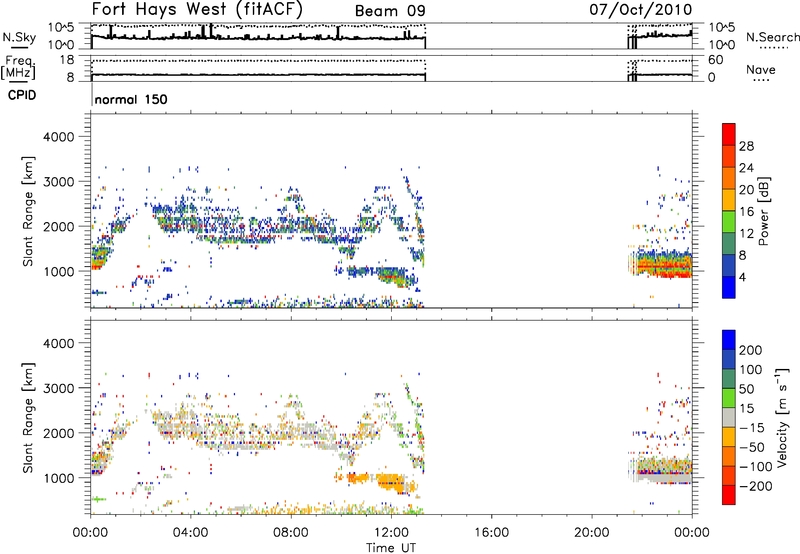Click the "Velocity [m s-1]" colorbar title
Image resolution: width=800 pixels, height=554 pixels.
(x=781, y=417)
